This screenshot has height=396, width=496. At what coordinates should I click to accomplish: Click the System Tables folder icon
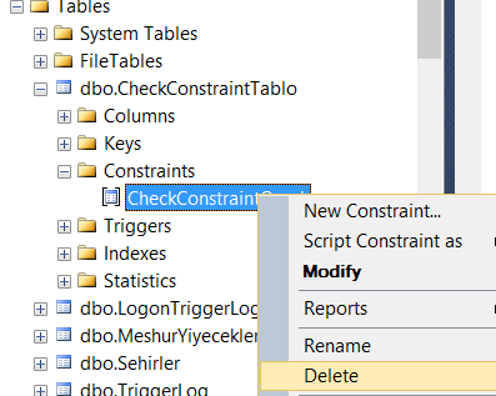[63, 33]
